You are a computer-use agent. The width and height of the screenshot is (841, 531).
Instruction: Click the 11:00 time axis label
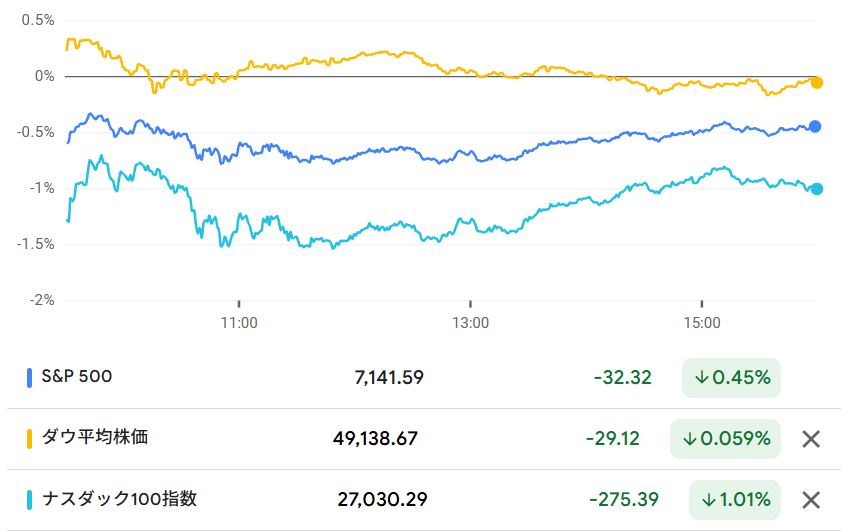tap(239, 323)
